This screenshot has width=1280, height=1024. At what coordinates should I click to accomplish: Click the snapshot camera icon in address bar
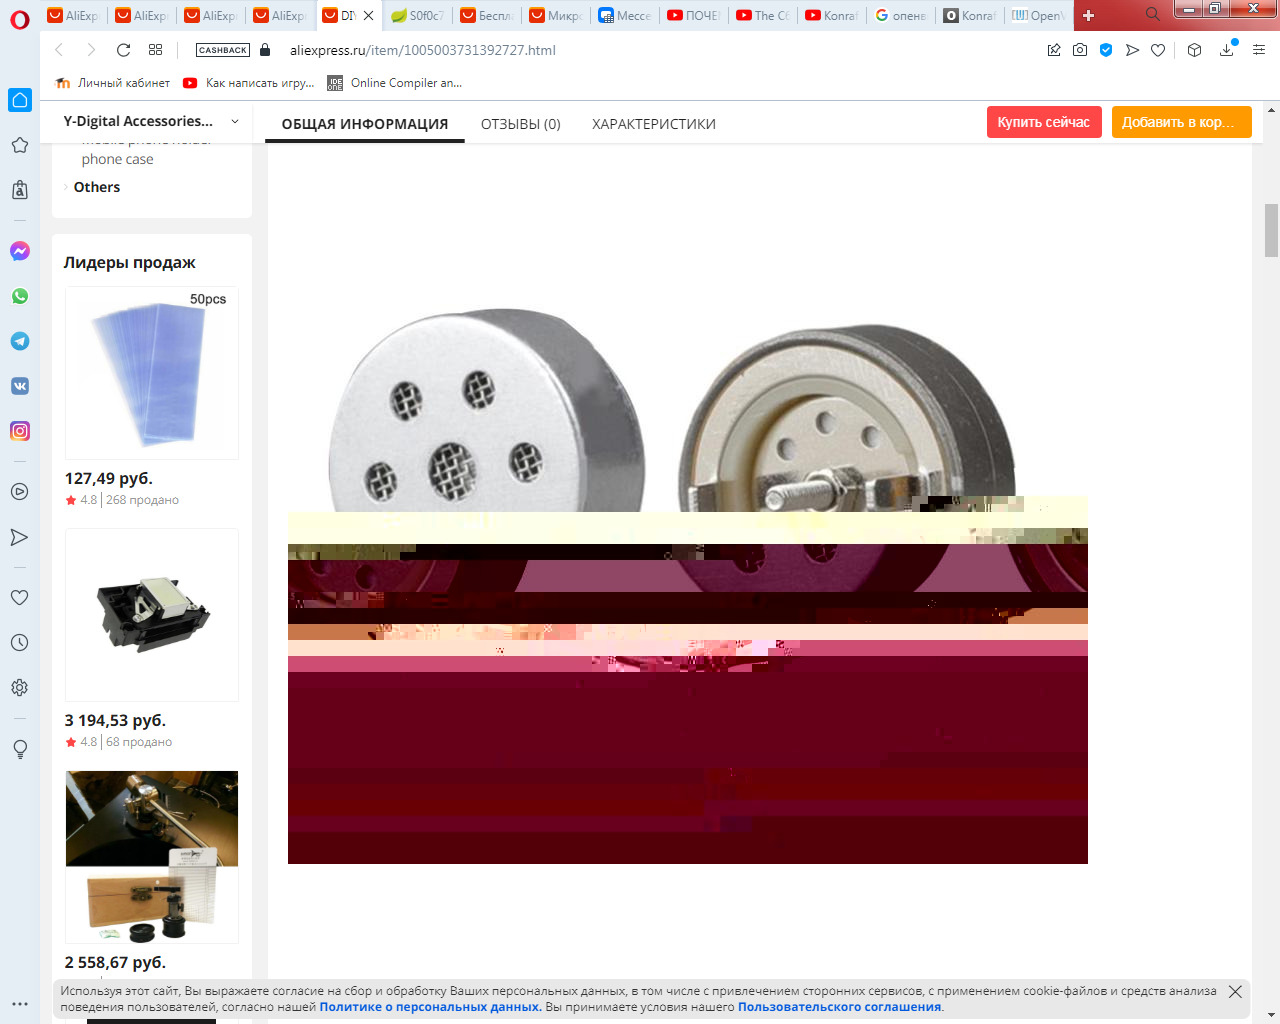pyautogui.click(x=1080, y=50)
